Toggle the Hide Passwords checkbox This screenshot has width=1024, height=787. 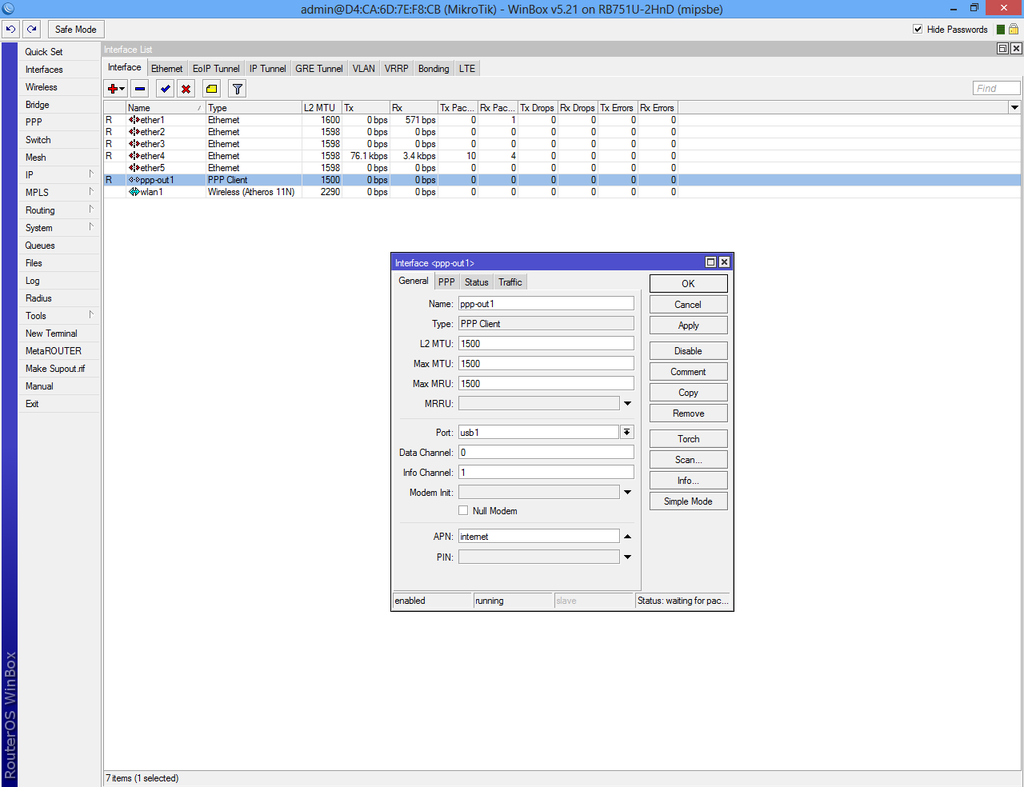(x=917, y=28)
